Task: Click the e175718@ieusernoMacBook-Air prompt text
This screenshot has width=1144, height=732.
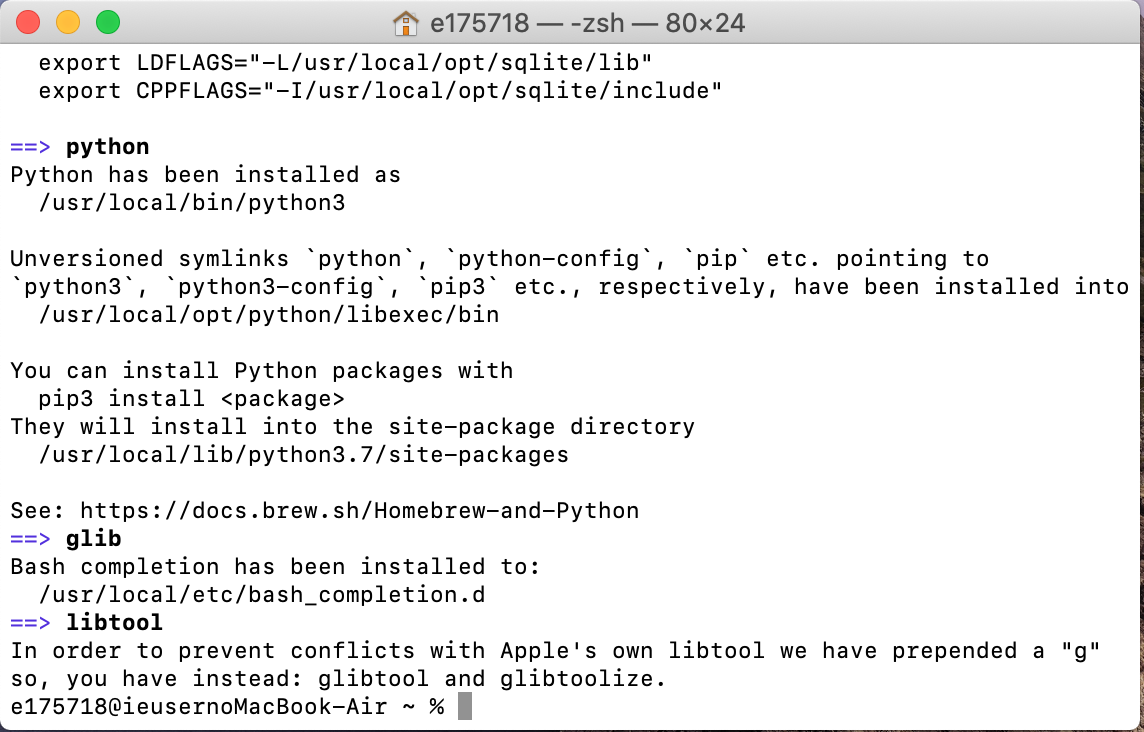Action: (x=199, y=706)
